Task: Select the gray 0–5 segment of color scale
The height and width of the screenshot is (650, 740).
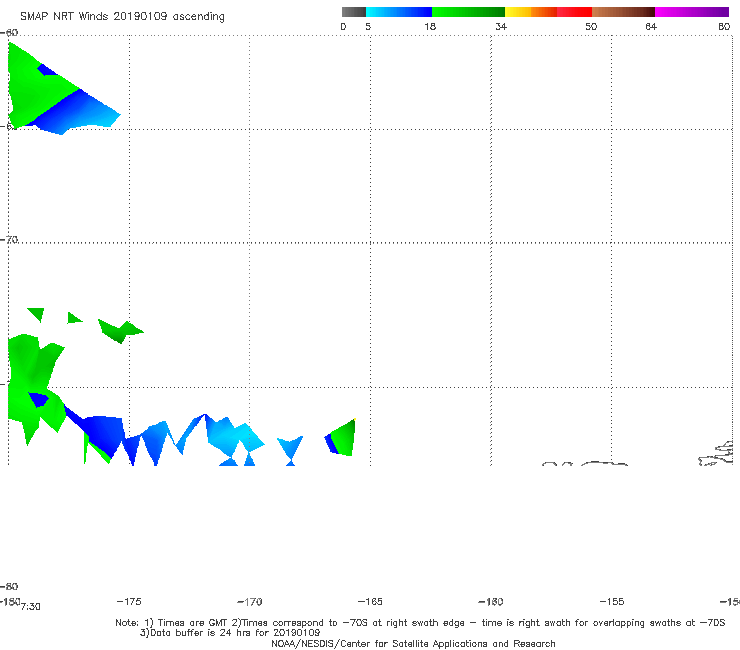Action: point(354,12)
